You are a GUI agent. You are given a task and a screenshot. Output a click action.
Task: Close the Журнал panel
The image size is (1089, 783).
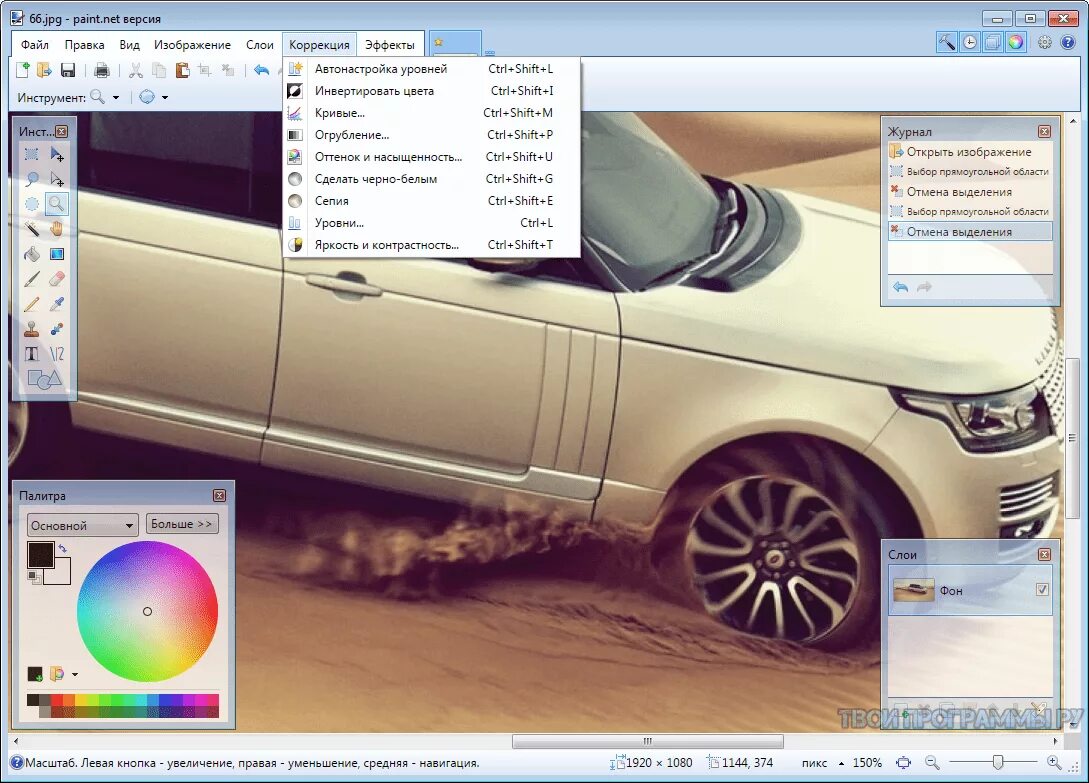(1045, 131)
